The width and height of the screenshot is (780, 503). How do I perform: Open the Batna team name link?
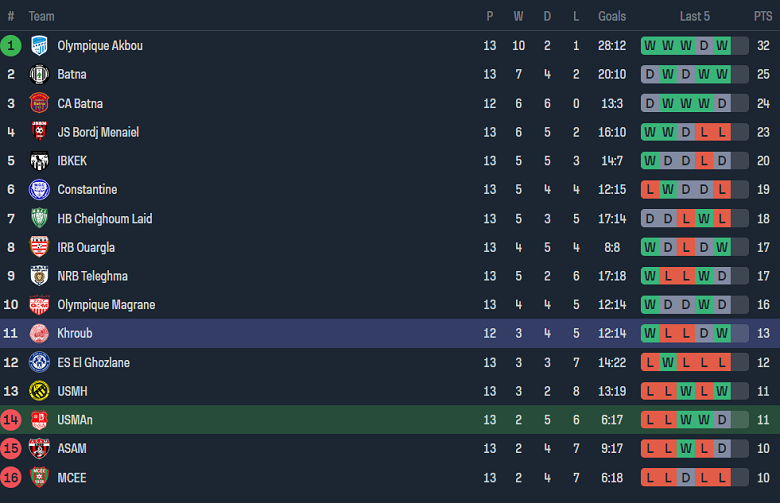point(72,74)
